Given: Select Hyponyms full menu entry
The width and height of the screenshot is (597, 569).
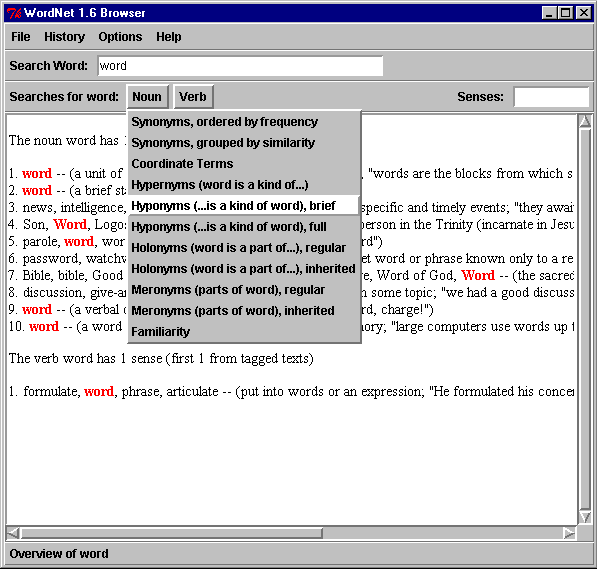Looking at the screenshot, I should pos(244,227).
